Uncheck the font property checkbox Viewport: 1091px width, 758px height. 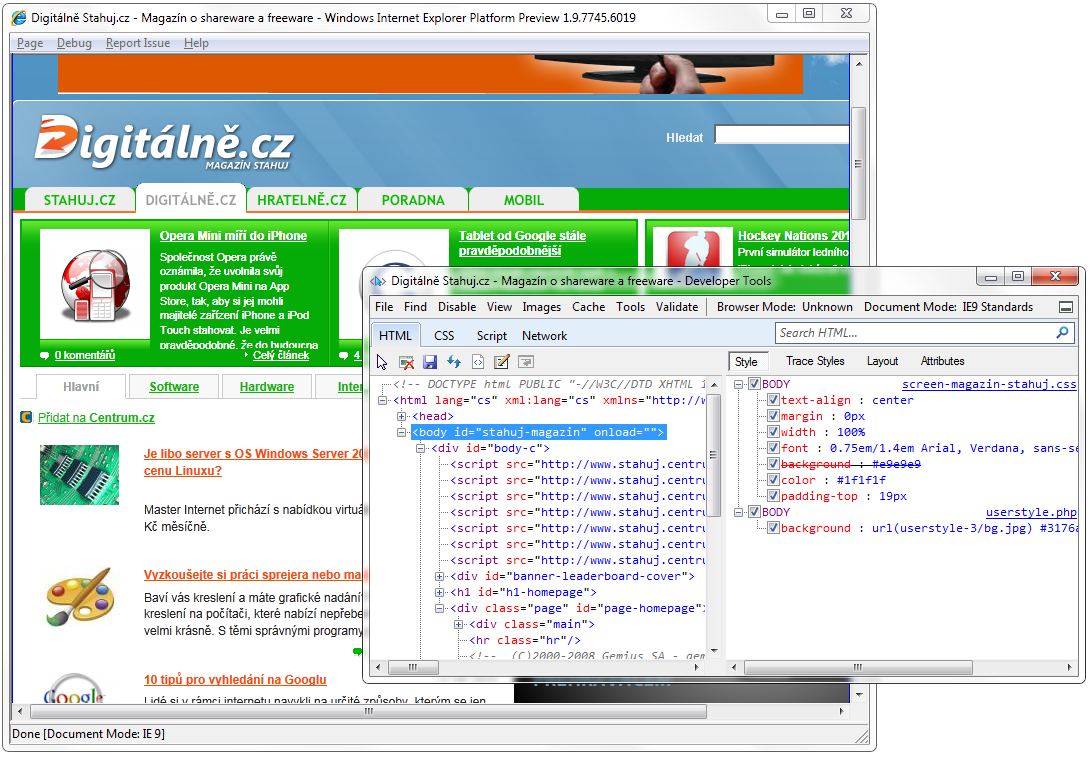pyautogui.click(x=773, y=448)
